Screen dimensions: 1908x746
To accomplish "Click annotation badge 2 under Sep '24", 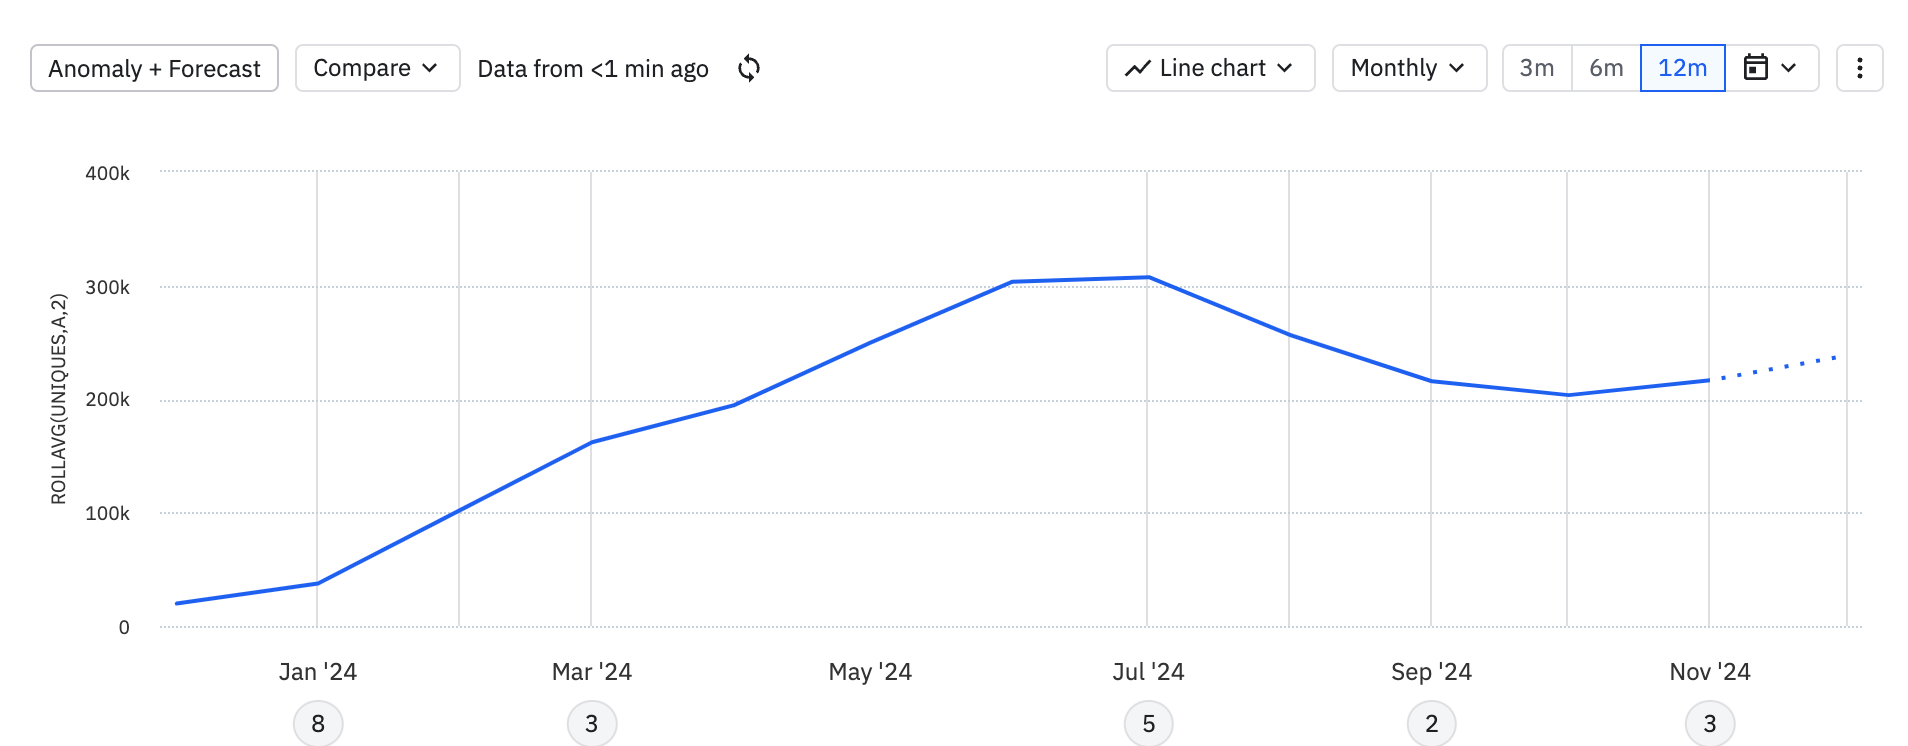I will click(1431, 724).
